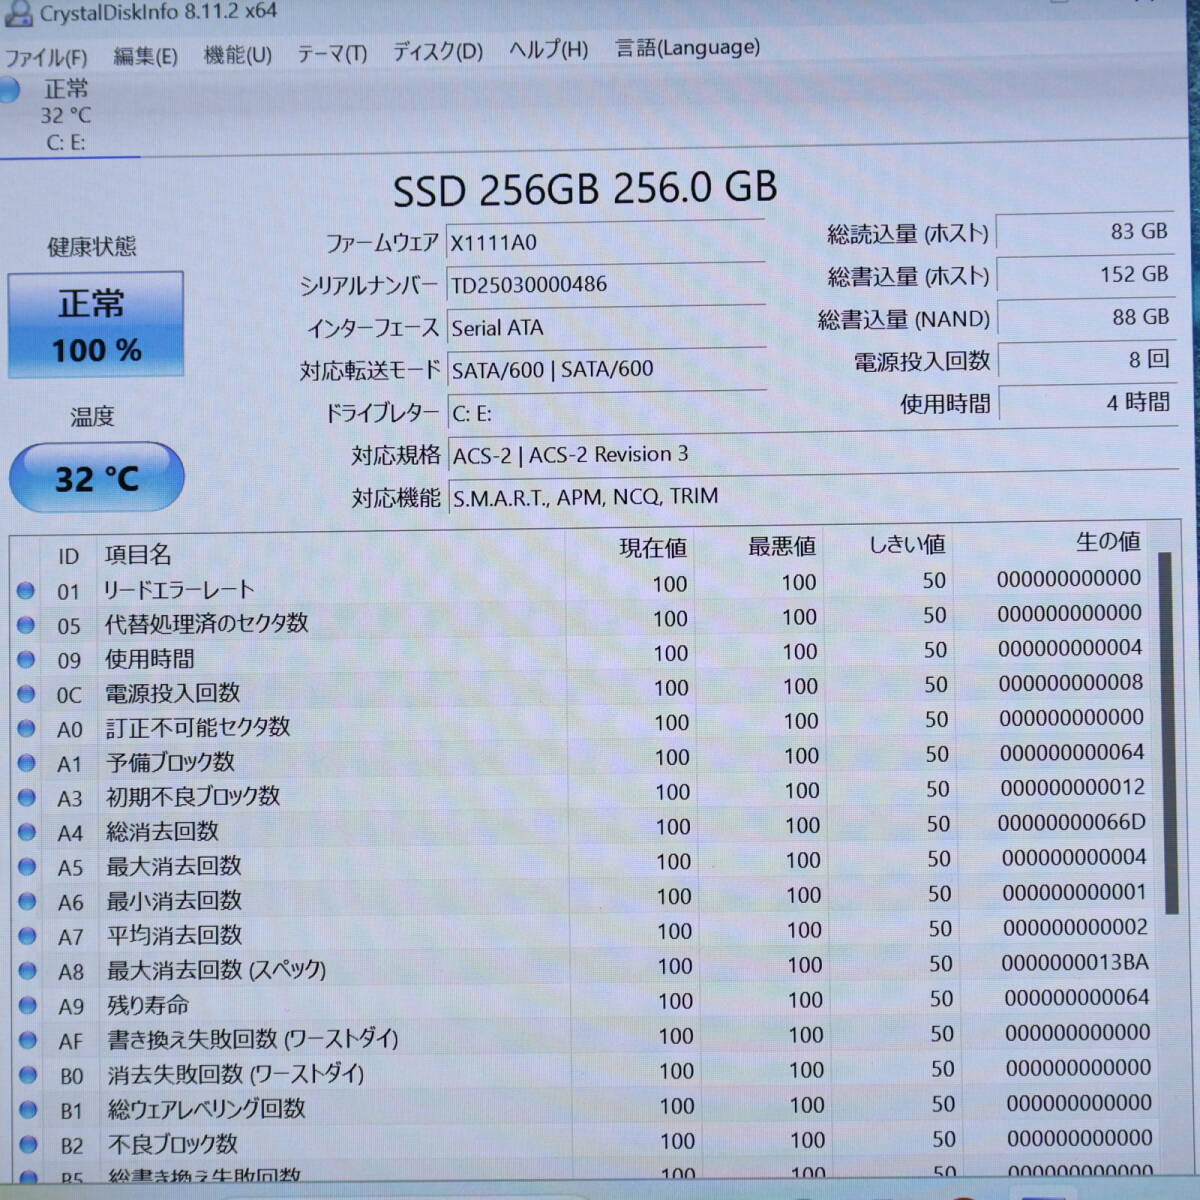
Task: Select the 総ウェアレベリング回数 row name
Action: pyautogui.click(x=207, y=1109)
